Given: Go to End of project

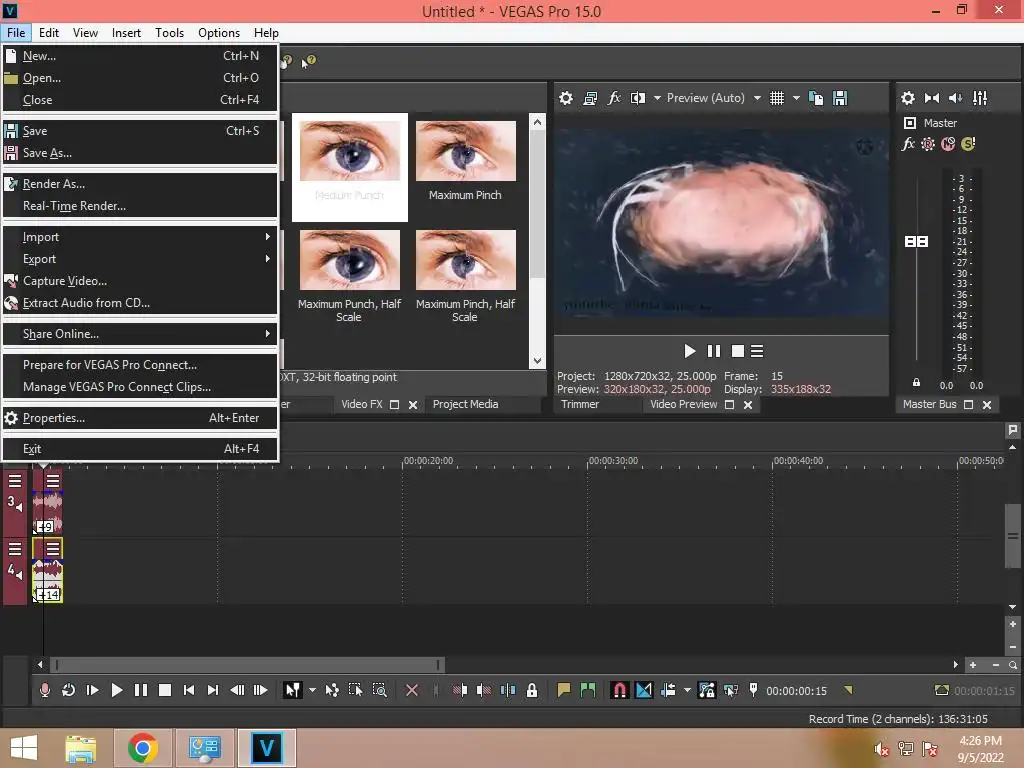Looking at the screenshot, I should (x=213, y=690).
